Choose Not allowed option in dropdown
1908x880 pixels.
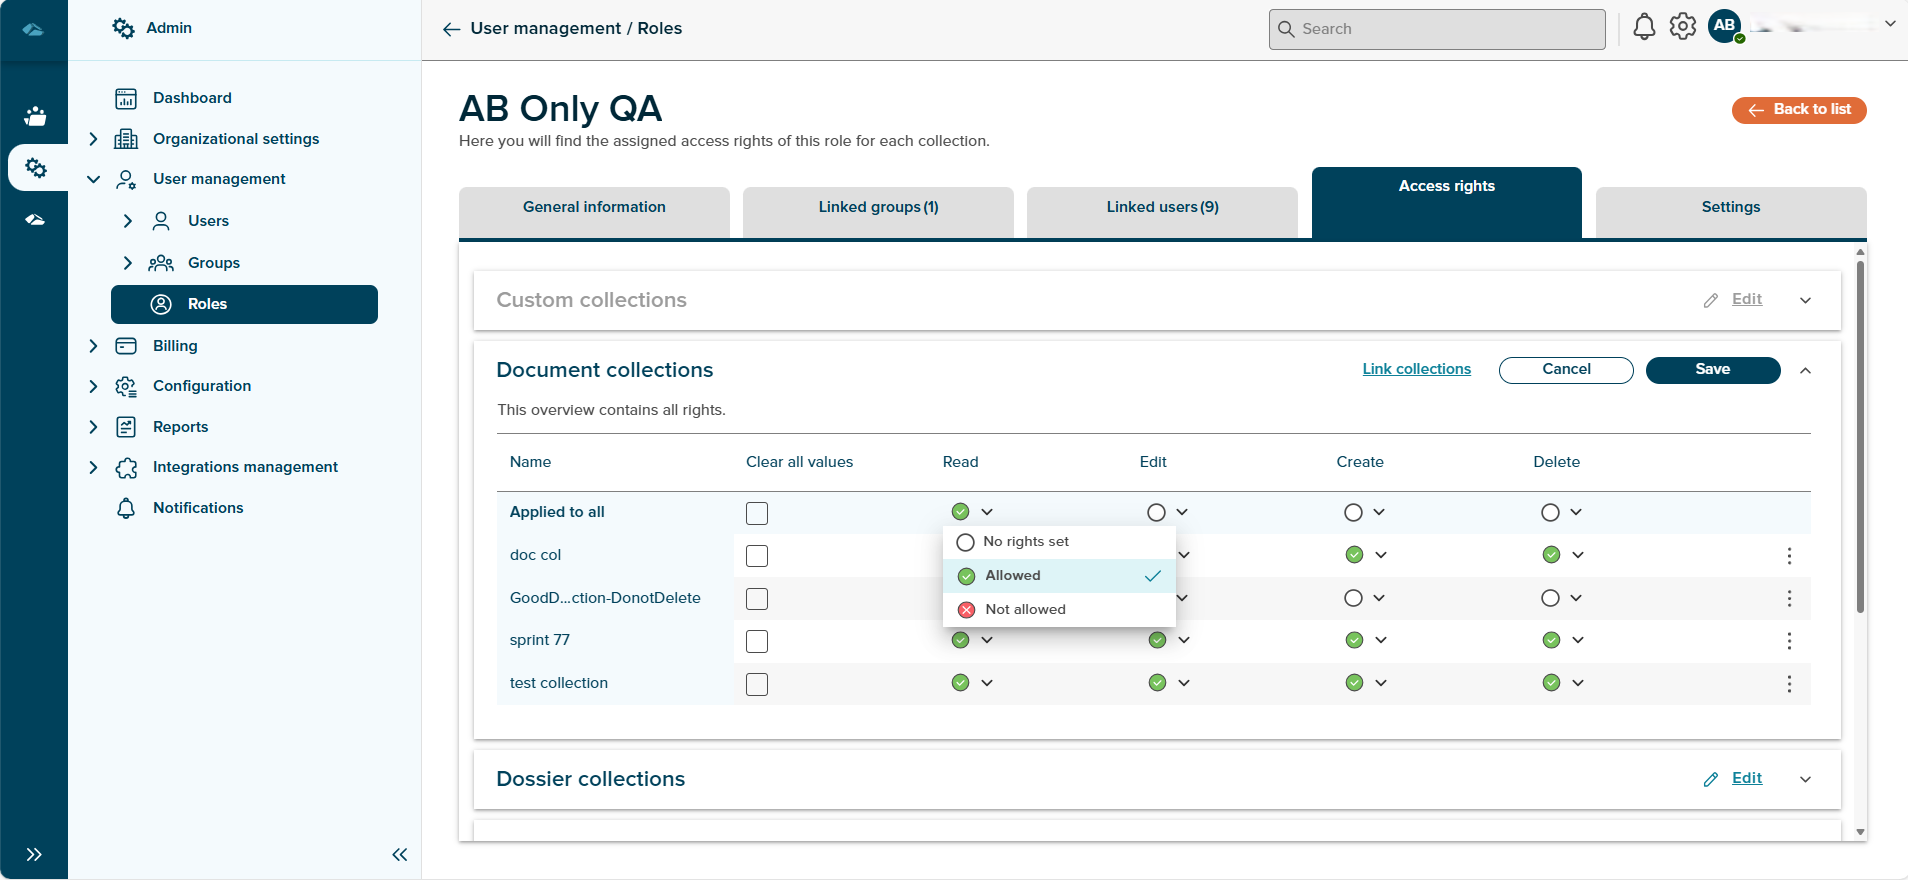coord(1059,610)
